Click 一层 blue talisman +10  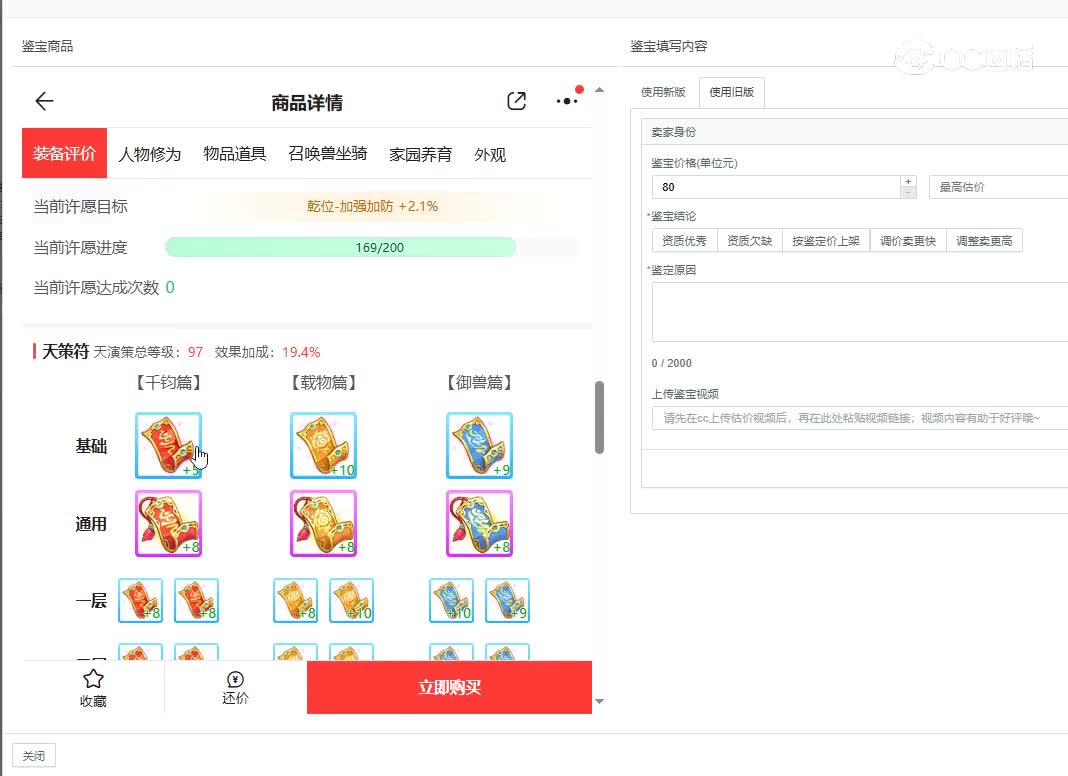click(452, 600)
